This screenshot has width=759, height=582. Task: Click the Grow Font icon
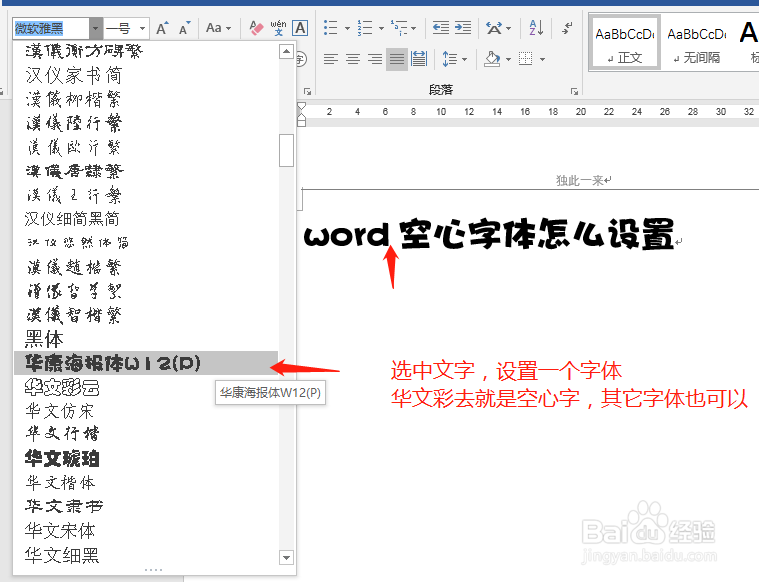(162, 28)
